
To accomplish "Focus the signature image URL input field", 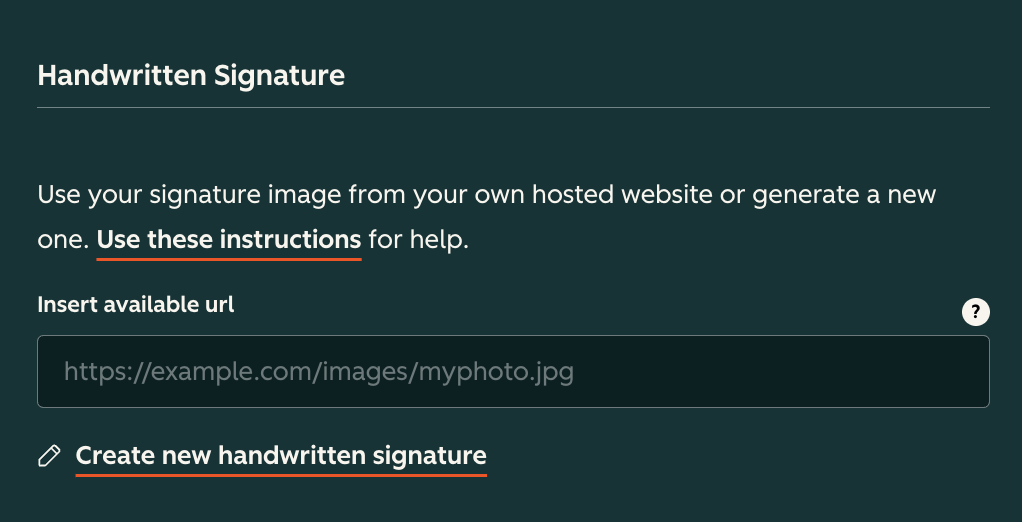I will pos(512,372).
